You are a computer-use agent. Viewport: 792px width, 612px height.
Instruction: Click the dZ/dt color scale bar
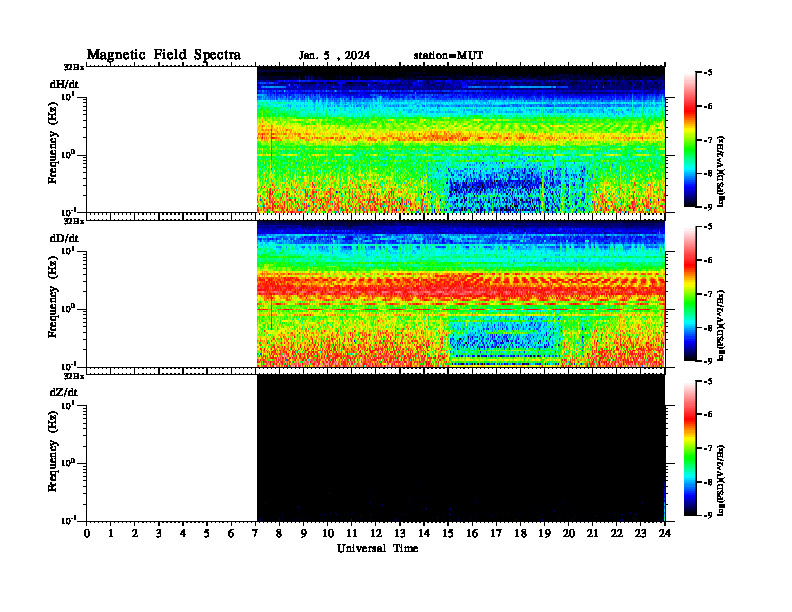690,448
